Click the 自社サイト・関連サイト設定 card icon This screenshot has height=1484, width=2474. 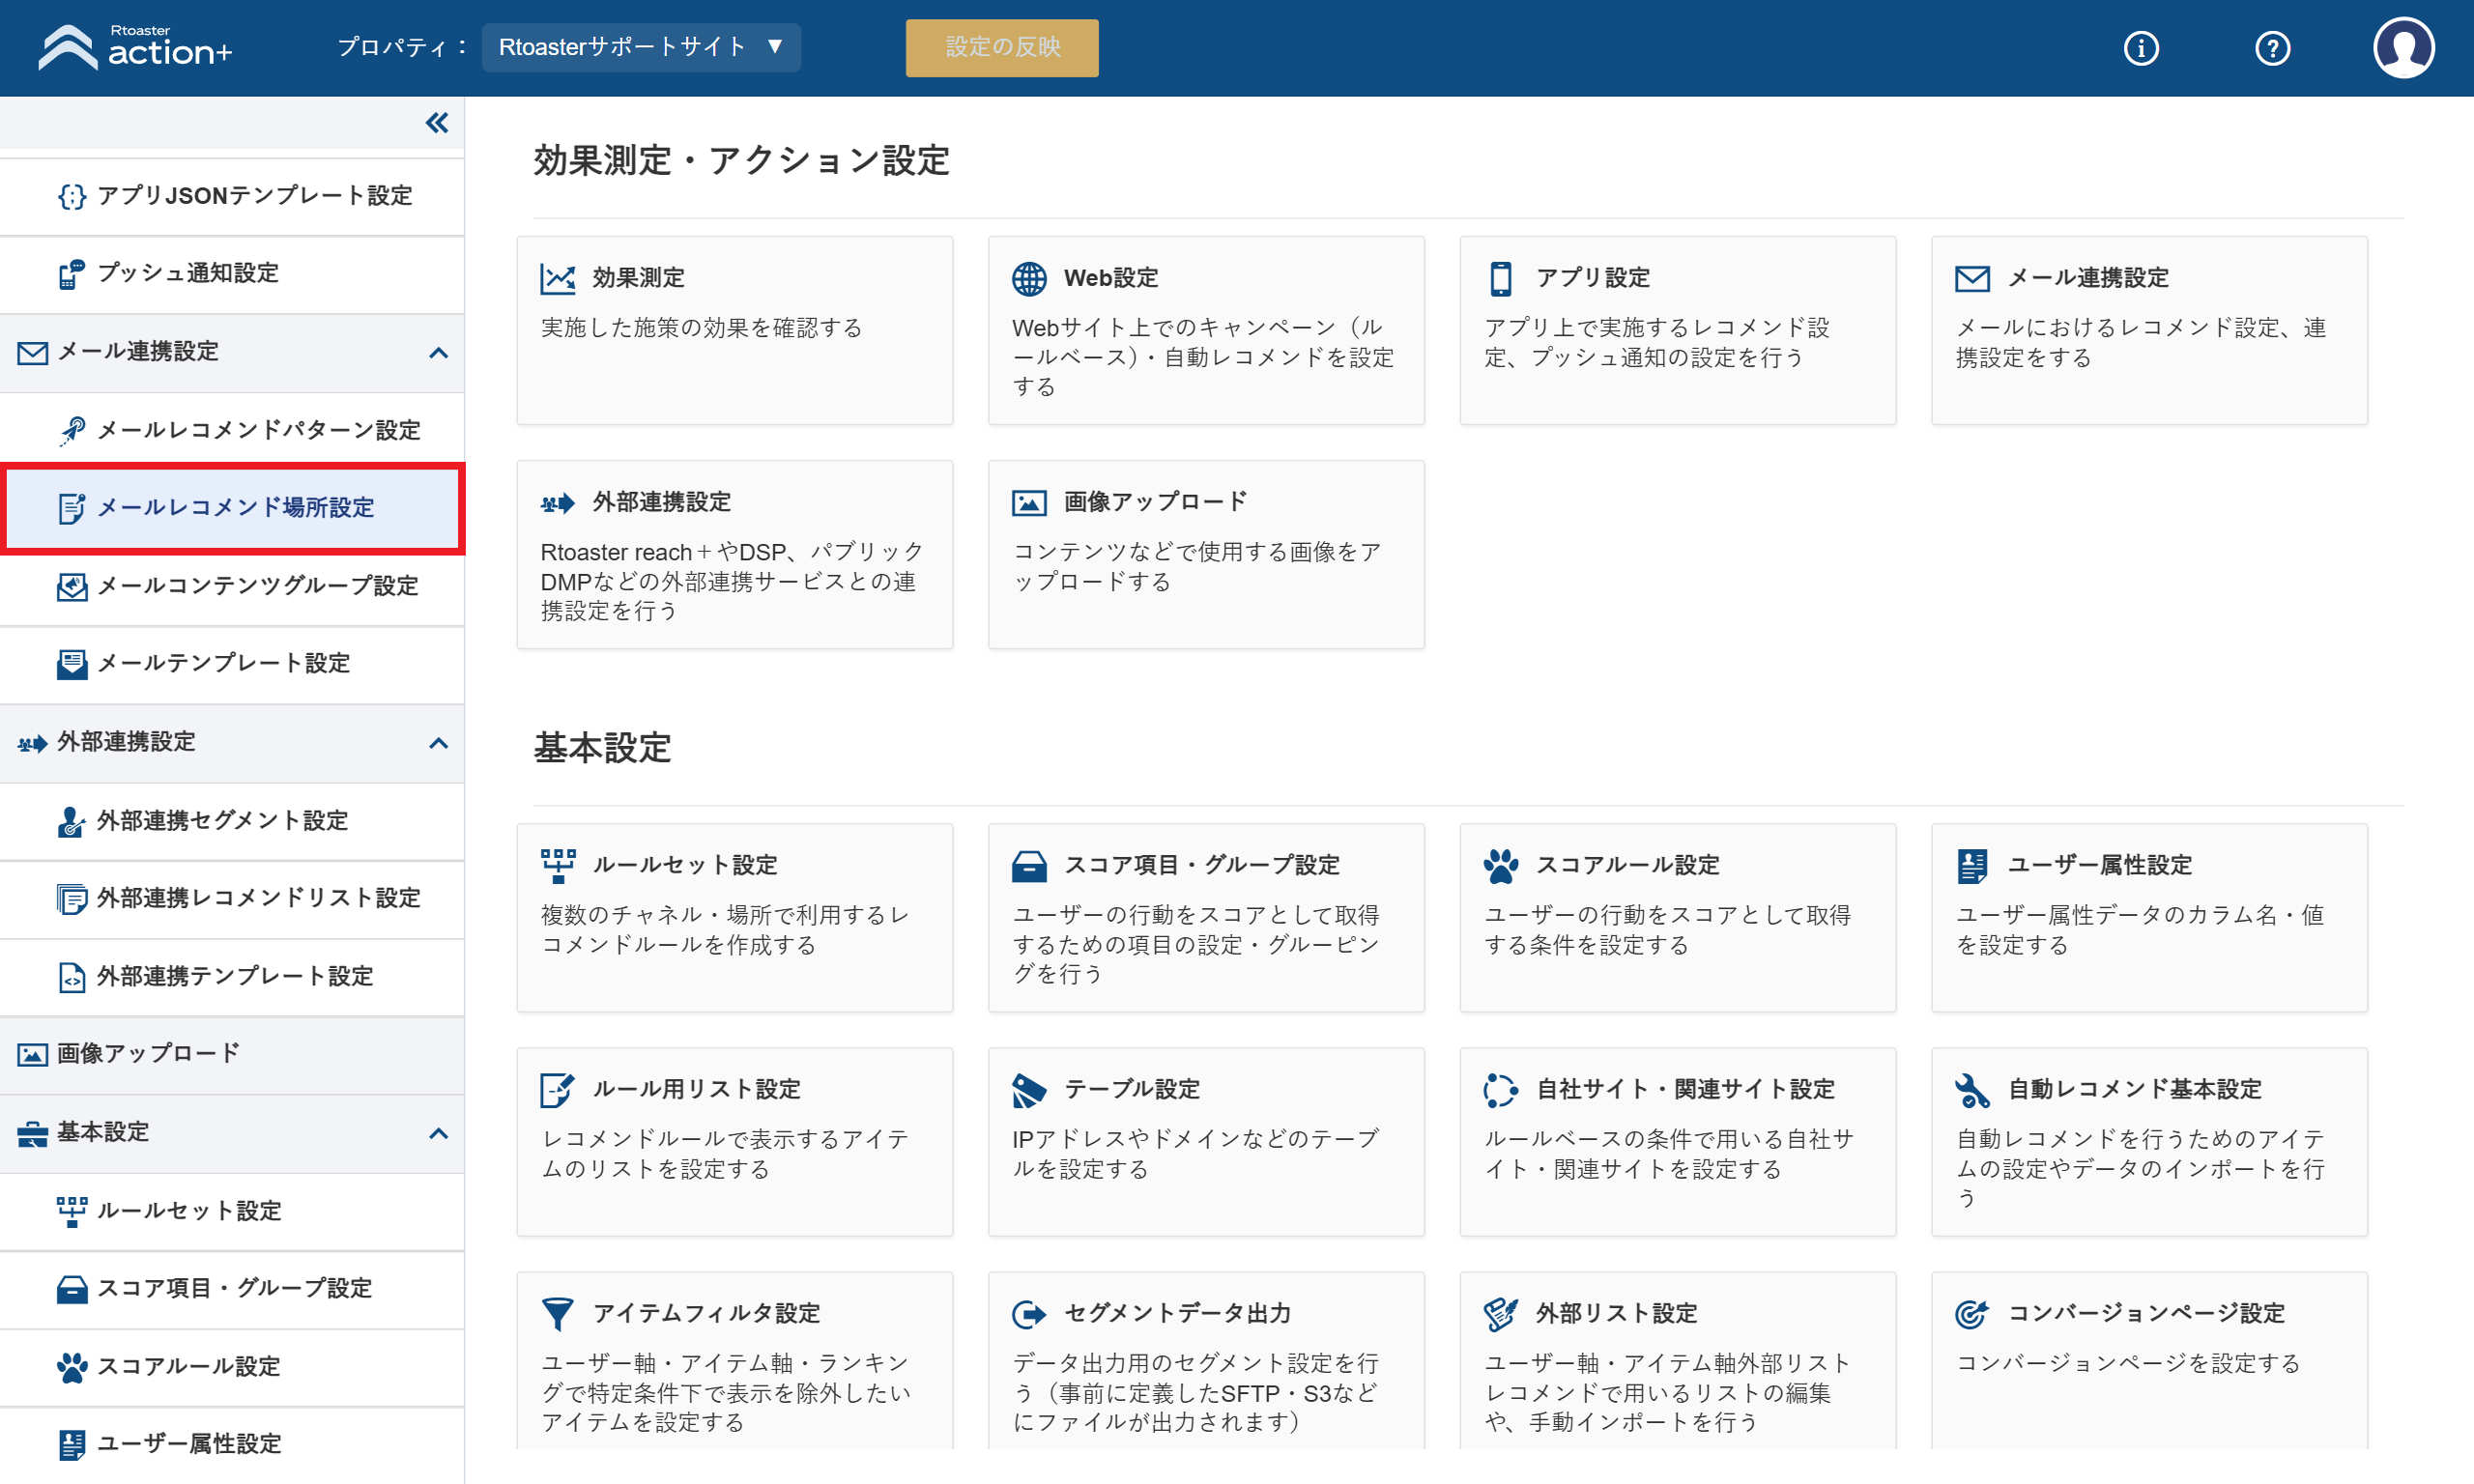click(1500, 1090)
